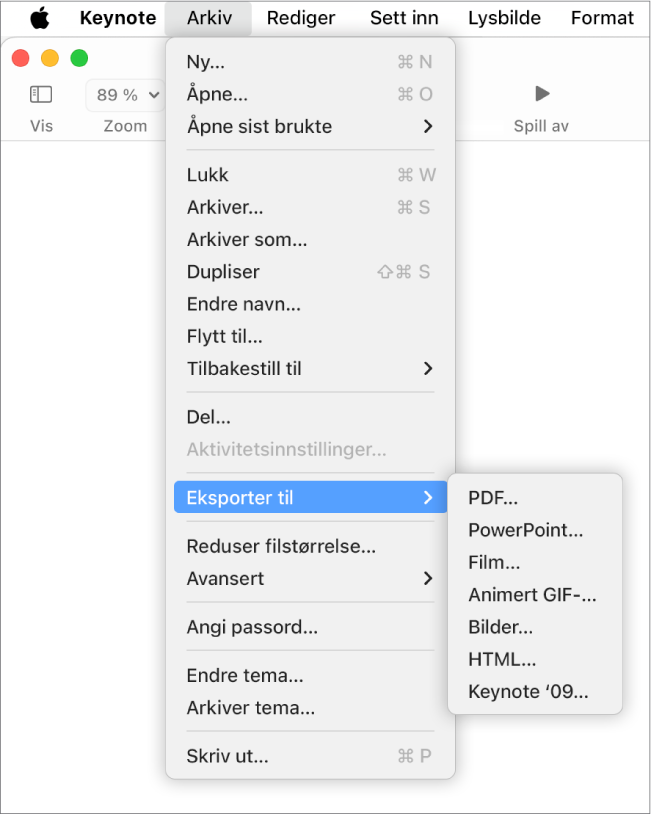Select Skriv ut… menu item

pyautogui.click(x=310, y=756)
